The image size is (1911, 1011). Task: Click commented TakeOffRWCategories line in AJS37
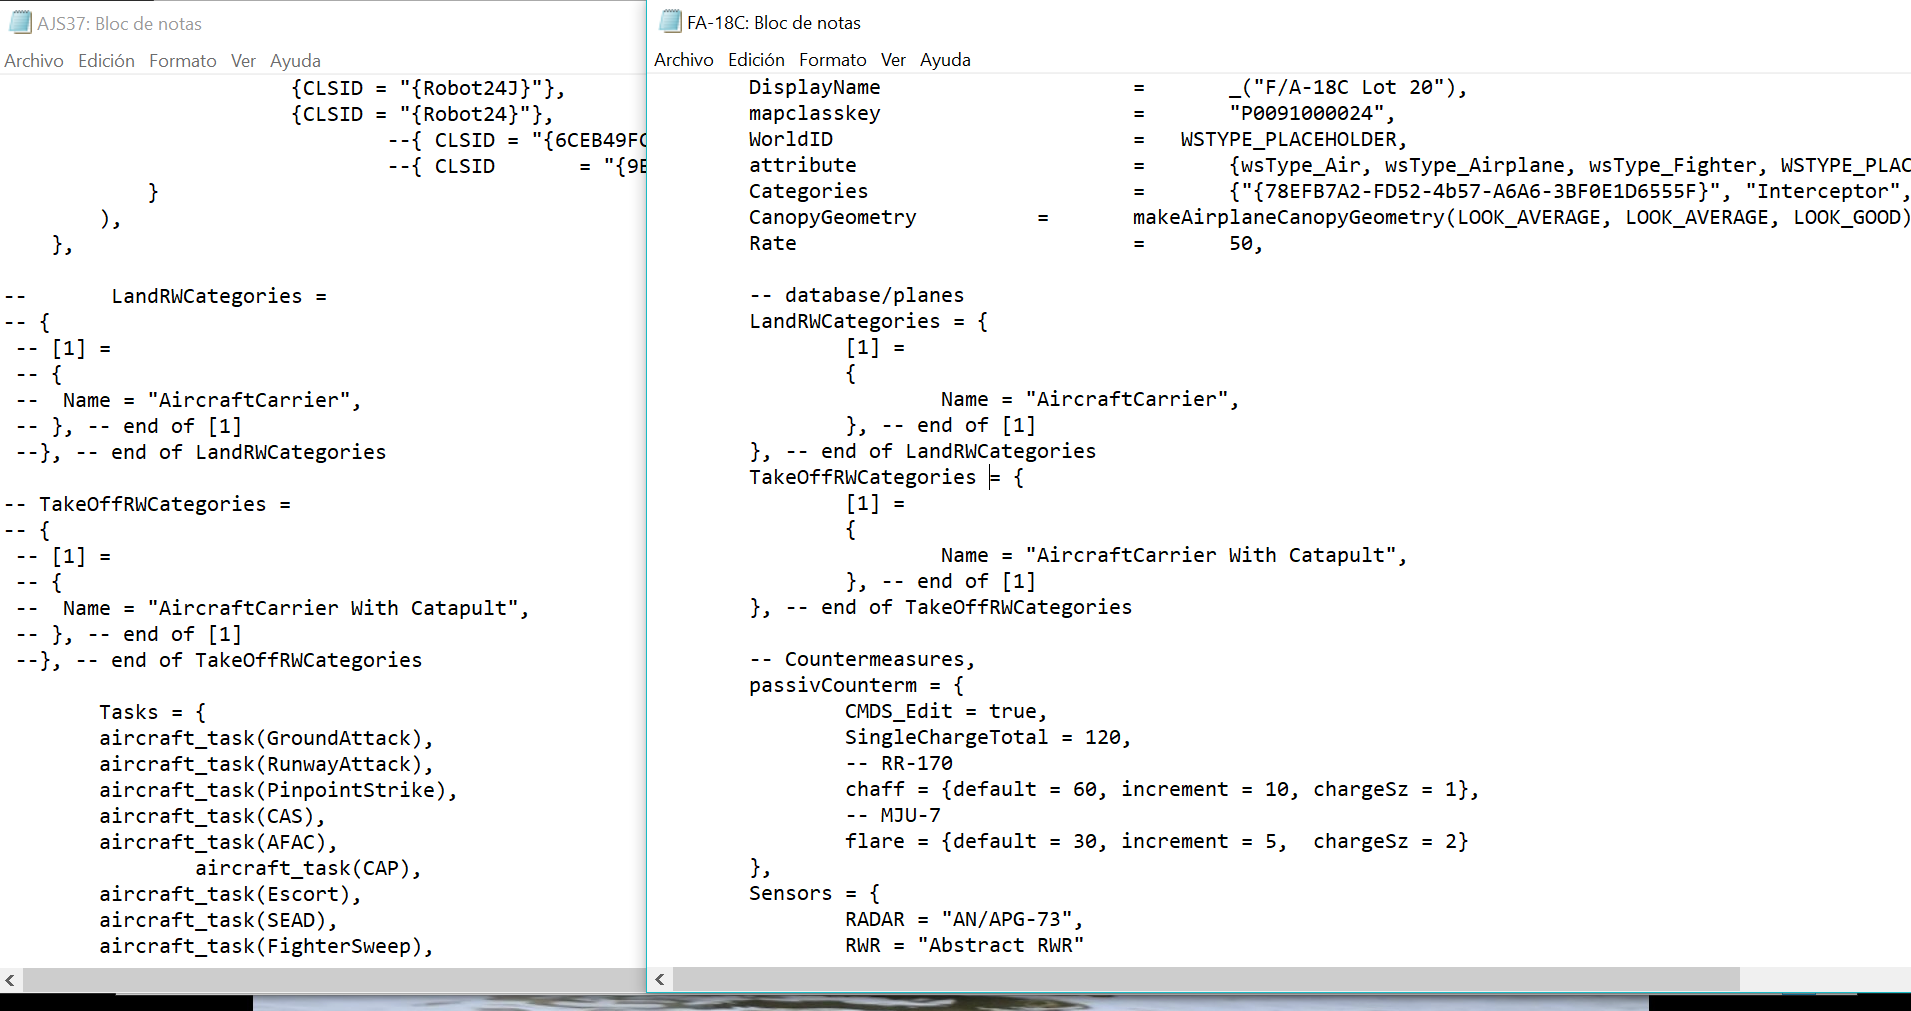point(148,504)
